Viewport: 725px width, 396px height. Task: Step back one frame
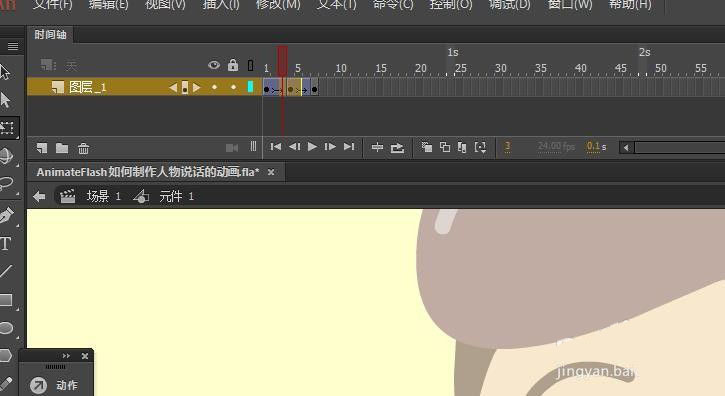pyautogui.click(x=294, y=147)
